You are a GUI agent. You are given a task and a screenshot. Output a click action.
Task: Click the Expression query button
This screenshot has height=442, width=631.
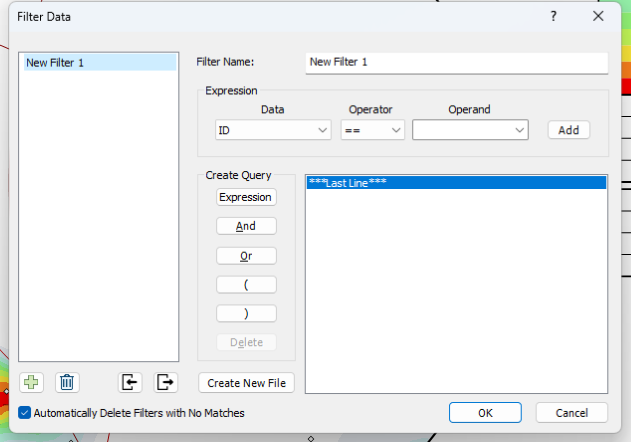pos(246,197)
